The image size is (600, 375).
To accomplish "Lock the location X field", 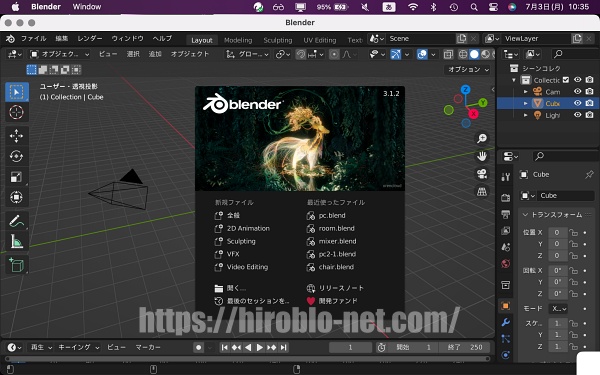I will [573, 233].
